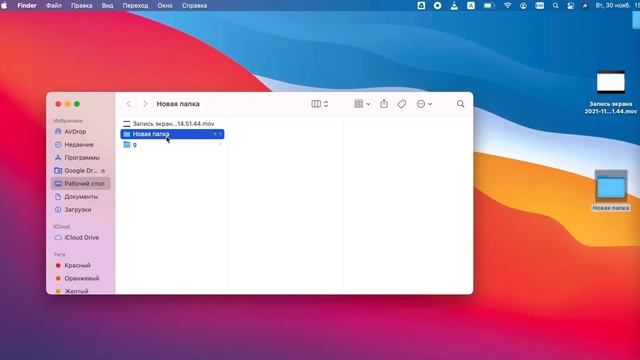Open the Правка menu

click(x=82, y=6)
